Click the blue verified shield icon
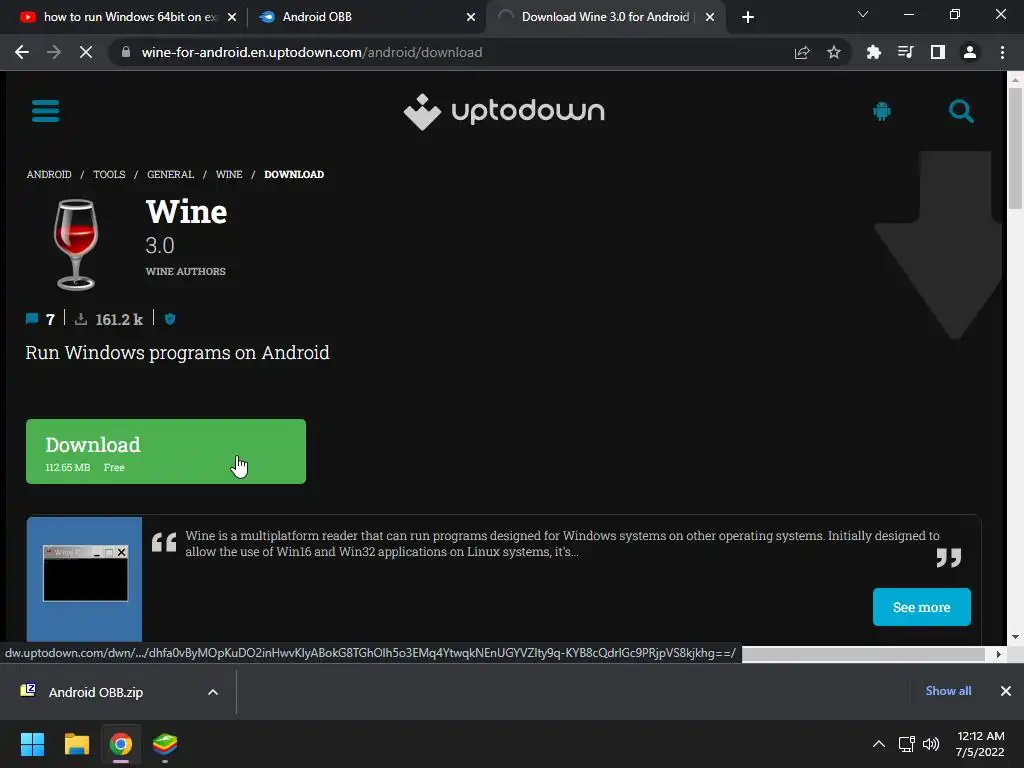This screenshot has width=1024, height=768. click(170, 319)
